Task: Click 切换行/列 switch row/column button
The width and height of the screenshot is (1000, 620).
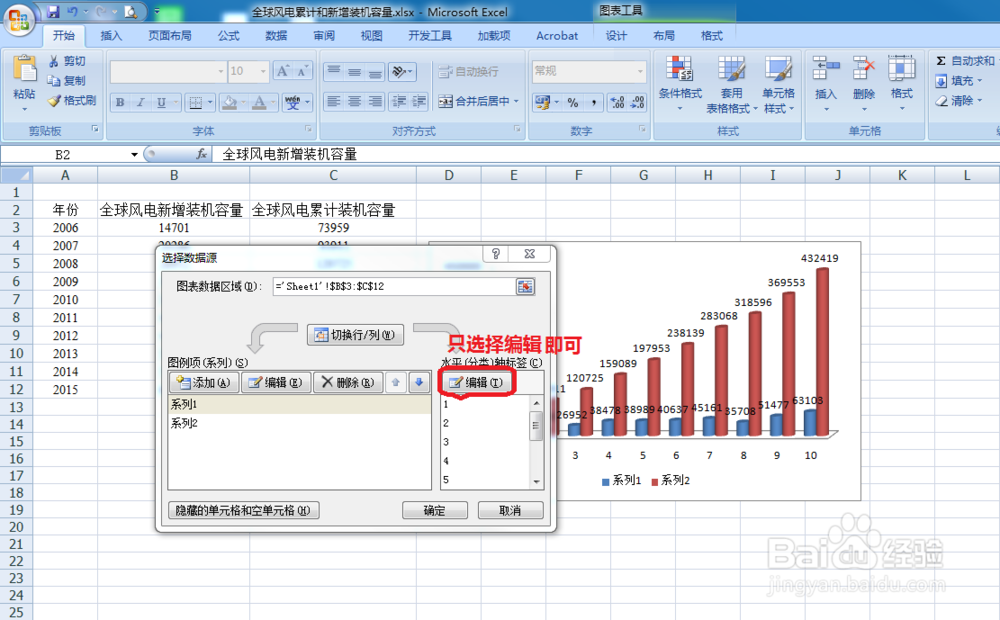Action: pyautogui.click(x=355, y=335)
